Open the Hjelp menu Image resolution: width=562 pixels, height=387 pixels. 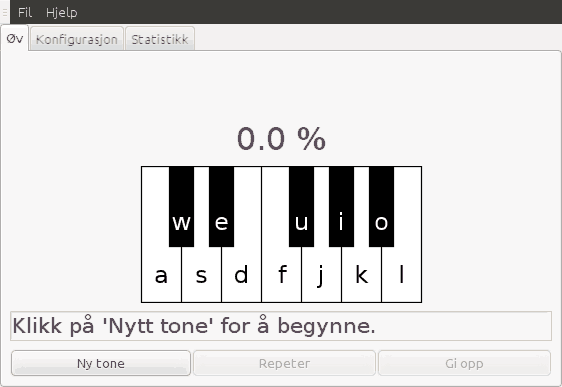point(61,12)
